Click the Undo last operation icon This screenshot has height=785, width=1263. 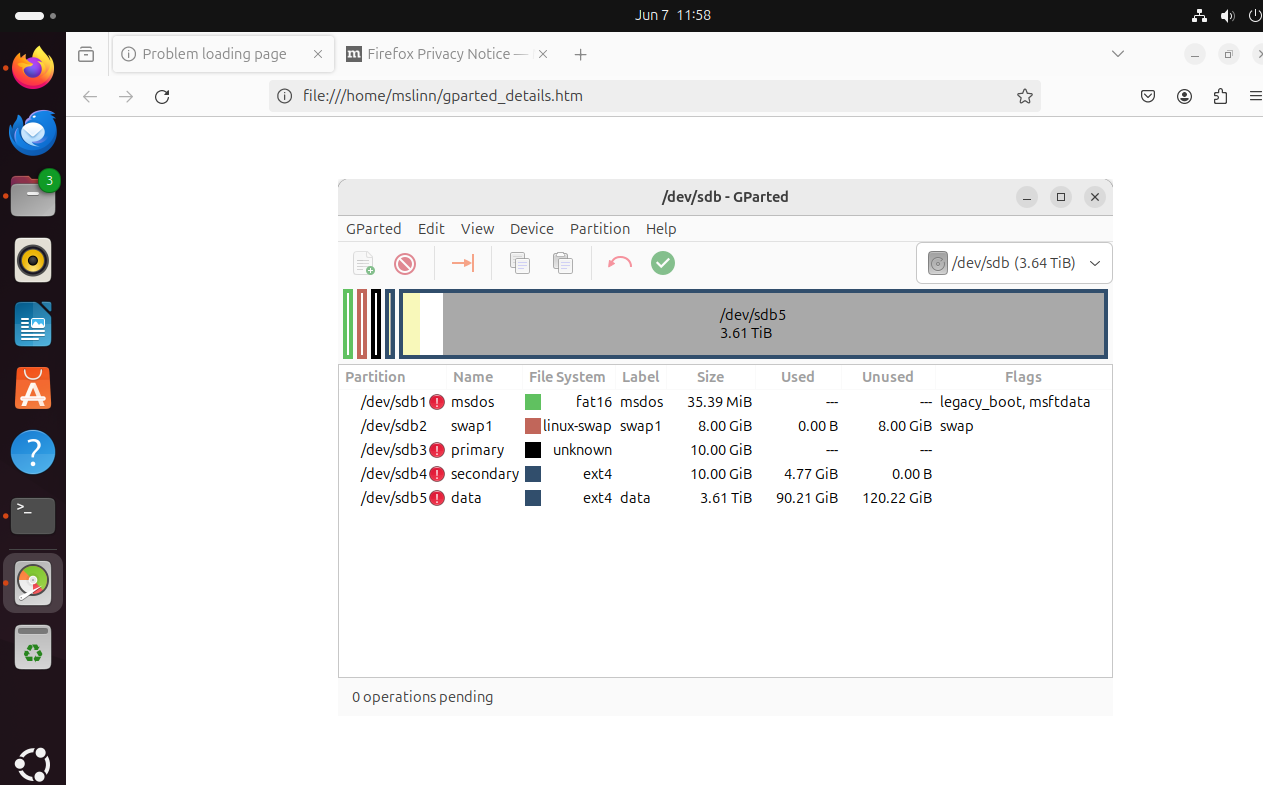pos(620,263)
